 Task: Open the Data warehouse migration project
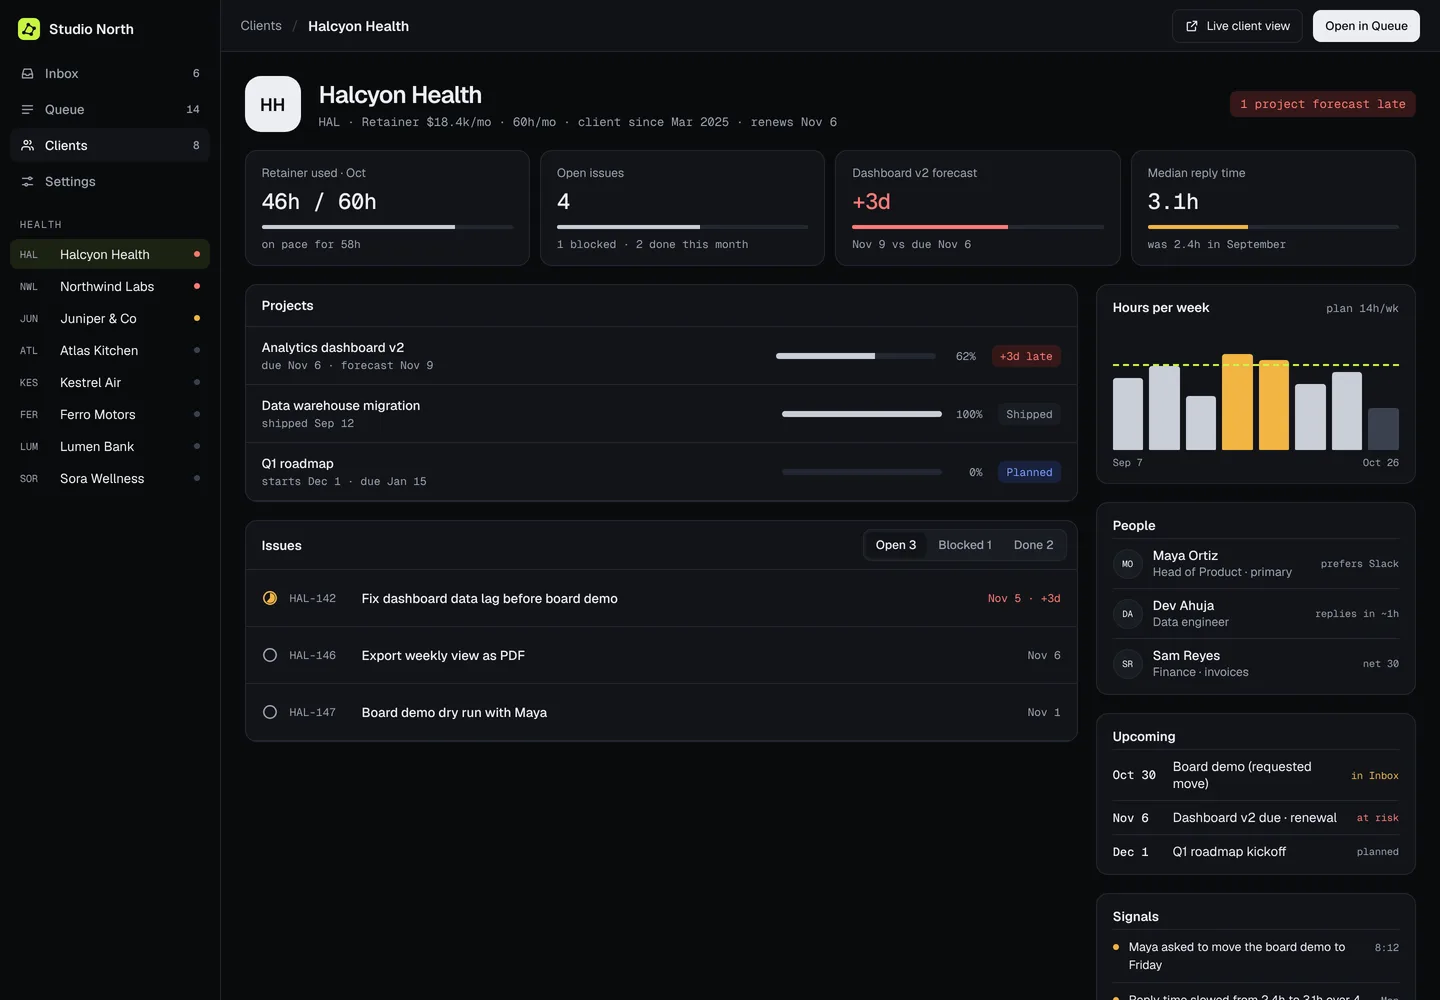[661, 414]
